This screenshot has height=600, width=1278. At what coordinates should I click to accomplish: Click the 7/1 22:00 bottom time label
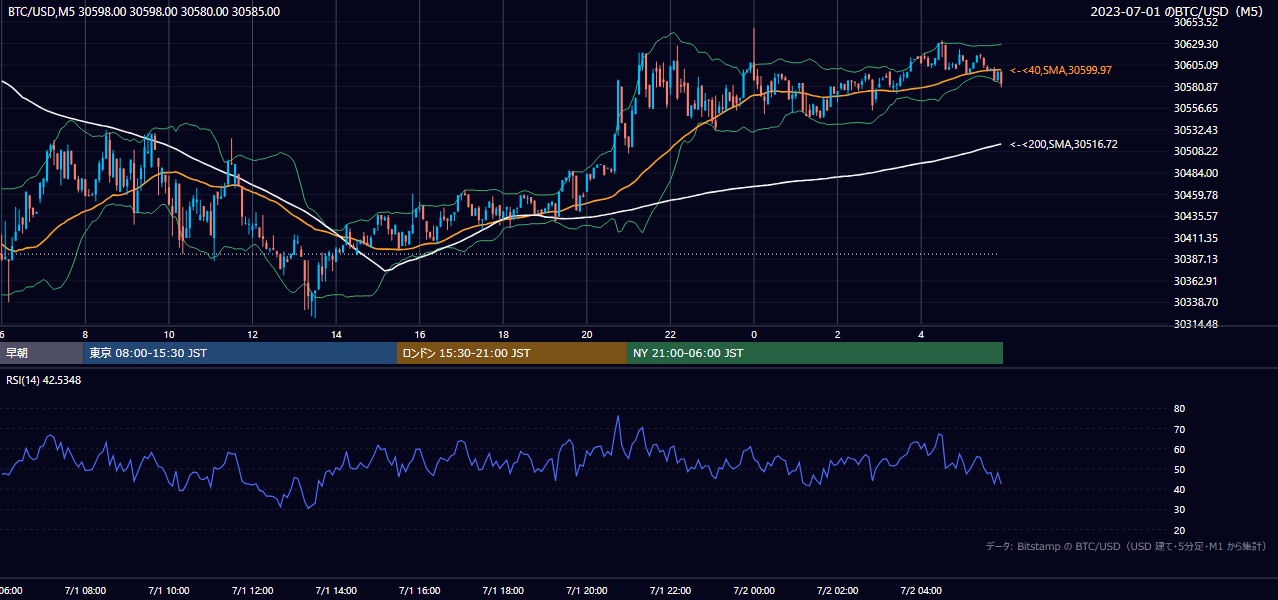click(670, 591)
